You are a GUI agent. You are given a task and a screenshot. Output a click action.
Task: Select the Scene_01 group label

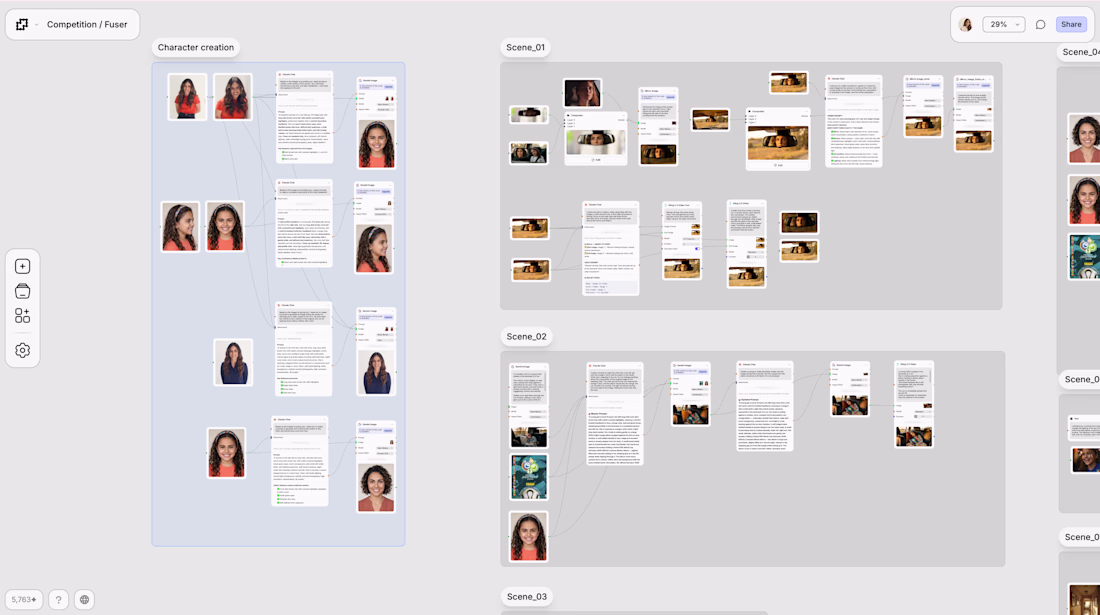[x=525, y=48]
